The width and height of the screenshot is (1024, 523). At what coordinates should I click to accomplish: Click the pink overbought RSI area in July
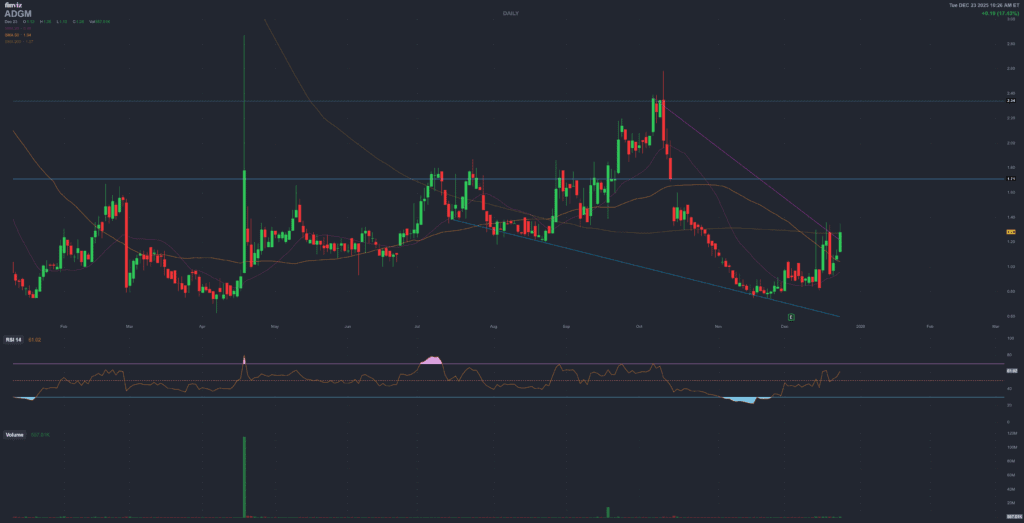point(434,359)
